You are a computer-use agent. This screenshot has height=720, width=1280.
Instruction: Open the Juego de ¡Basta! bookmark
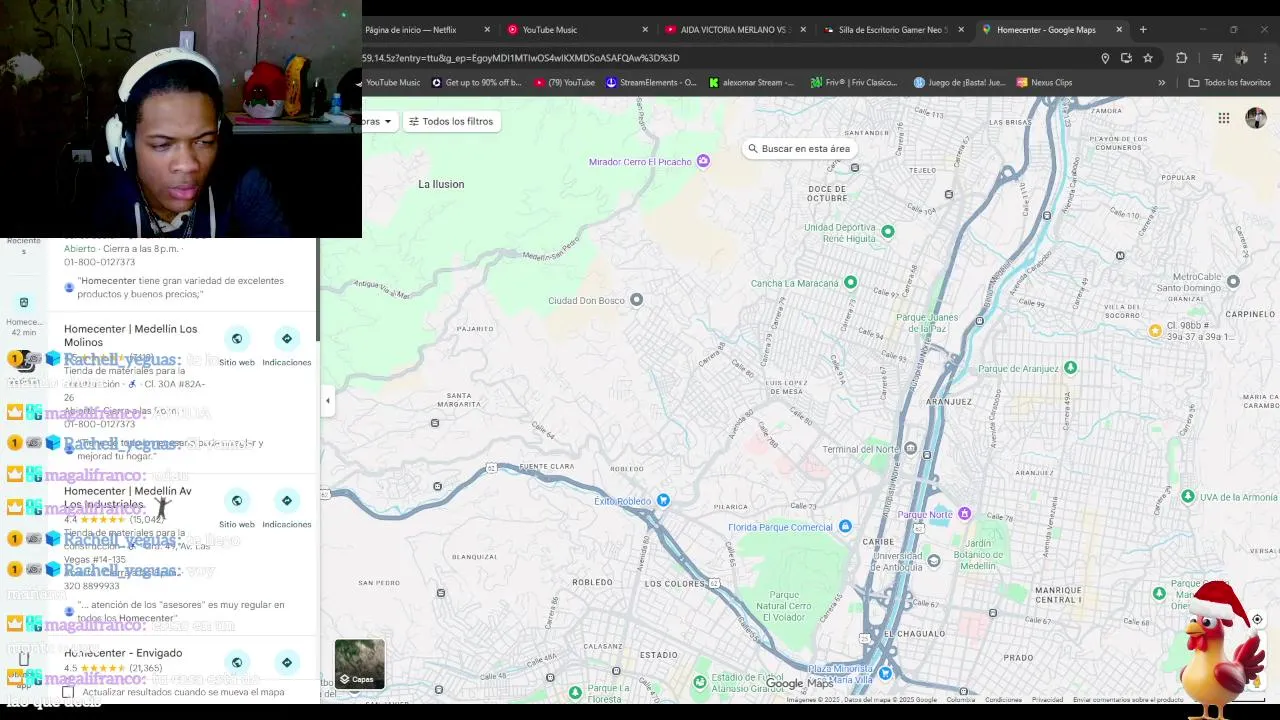[959, 83]
